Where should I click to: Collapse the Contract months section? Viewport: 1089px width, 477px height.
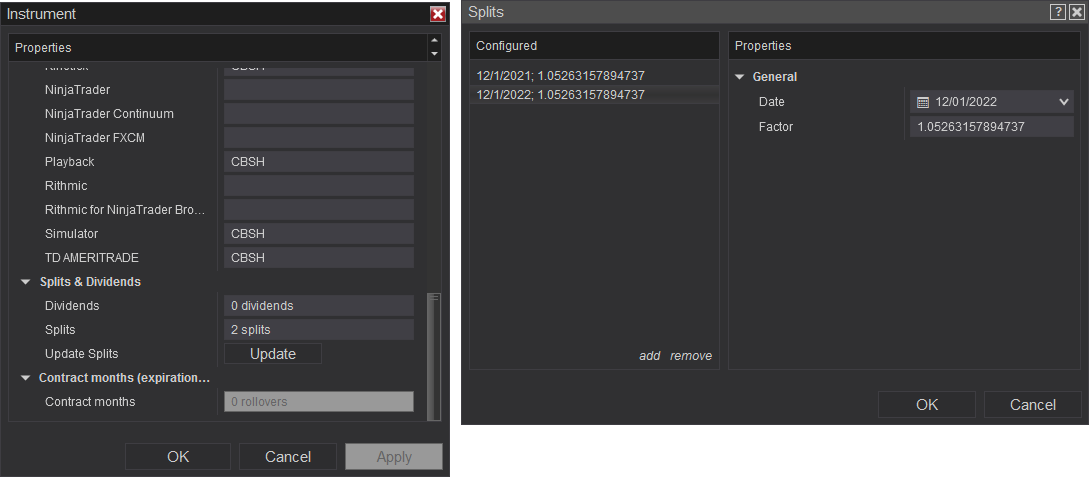26,378
